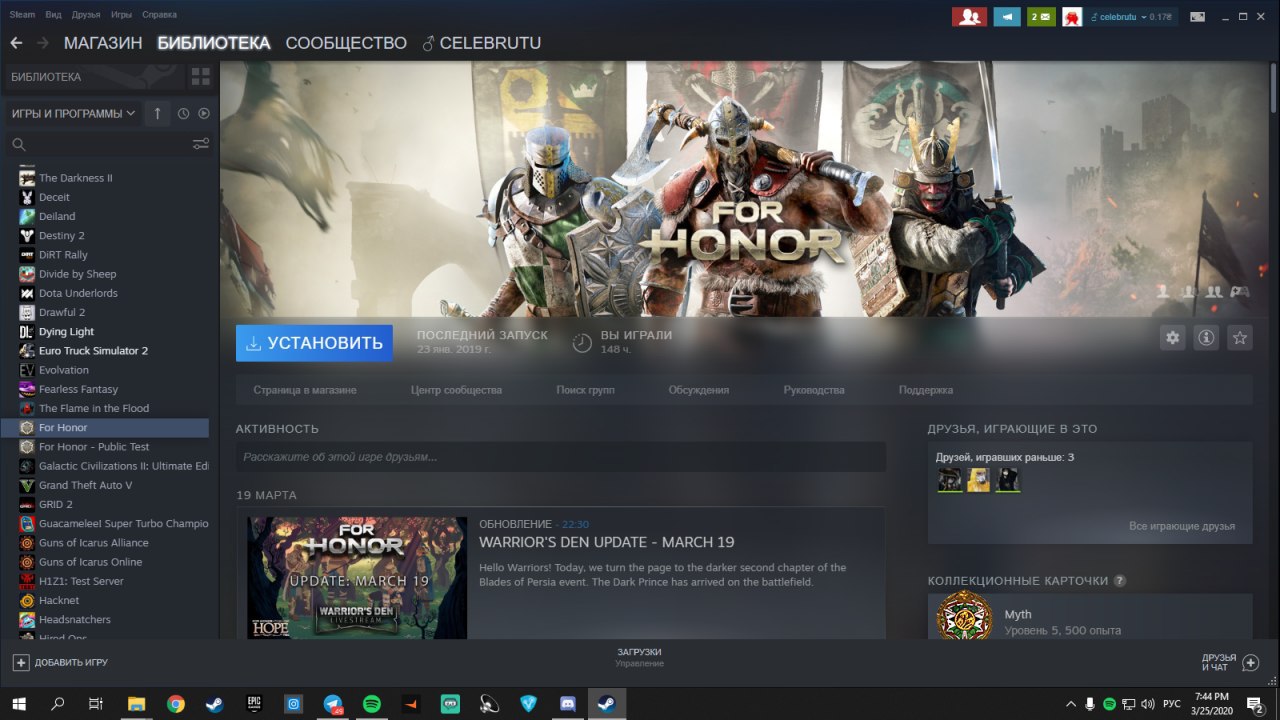
Task: Open Steam menu
Action: 22,15
